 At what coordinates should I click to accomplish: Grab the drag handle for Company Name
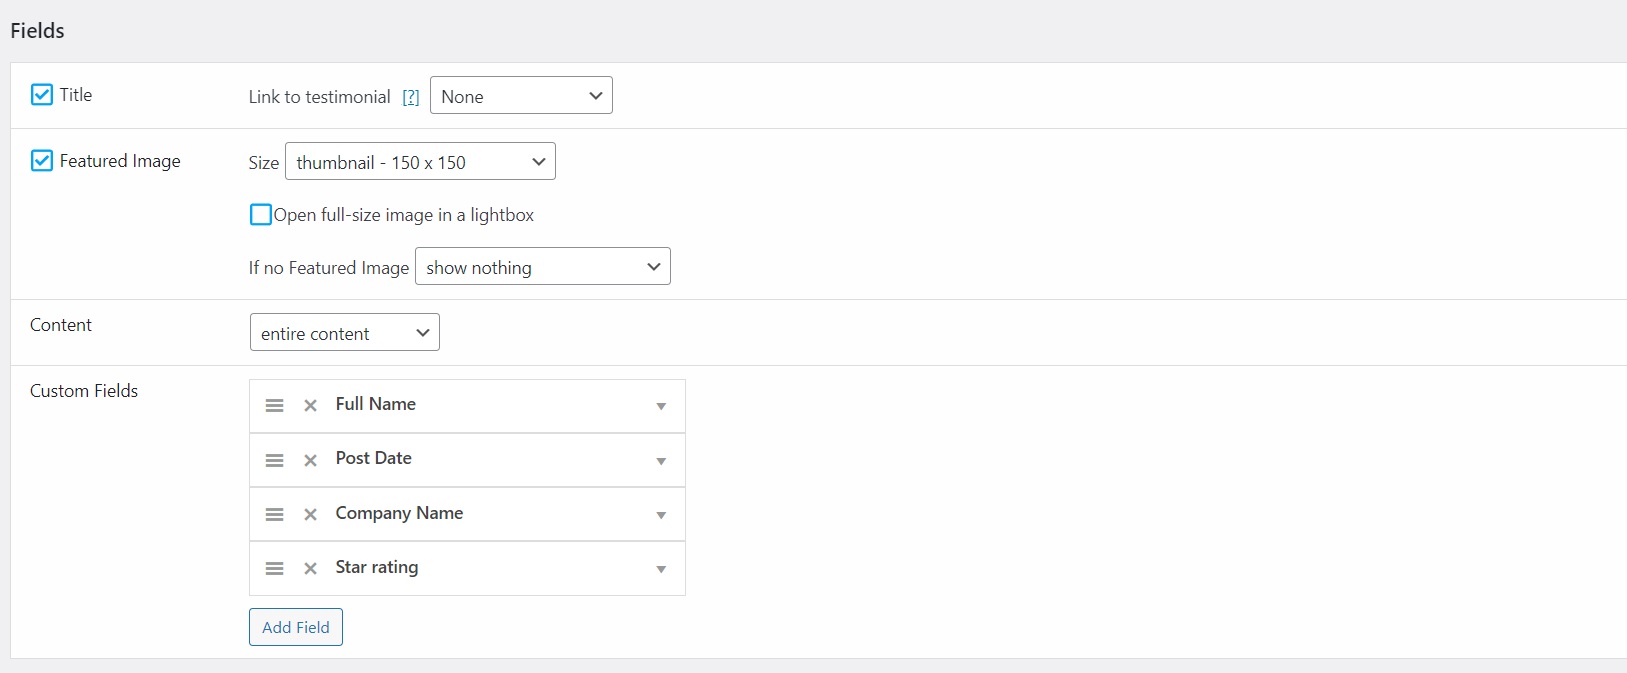click(x=274, y=514)
